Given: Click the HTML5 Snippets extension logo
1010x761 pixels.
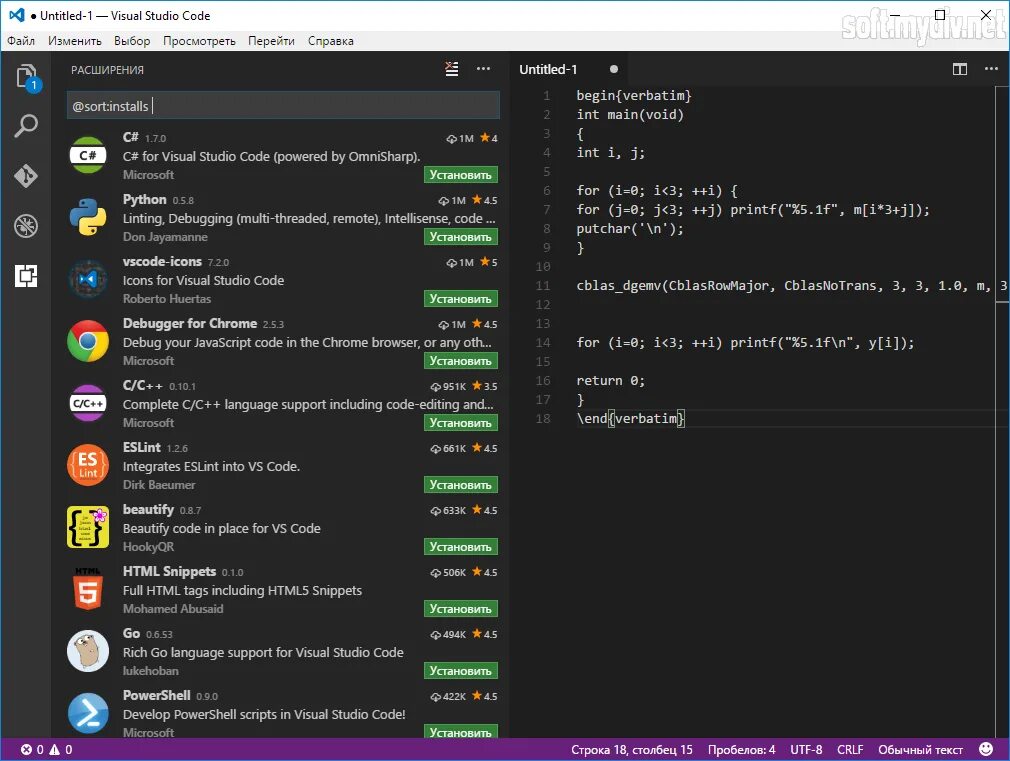Looking at the screenshot, I should tap(88, 588).
